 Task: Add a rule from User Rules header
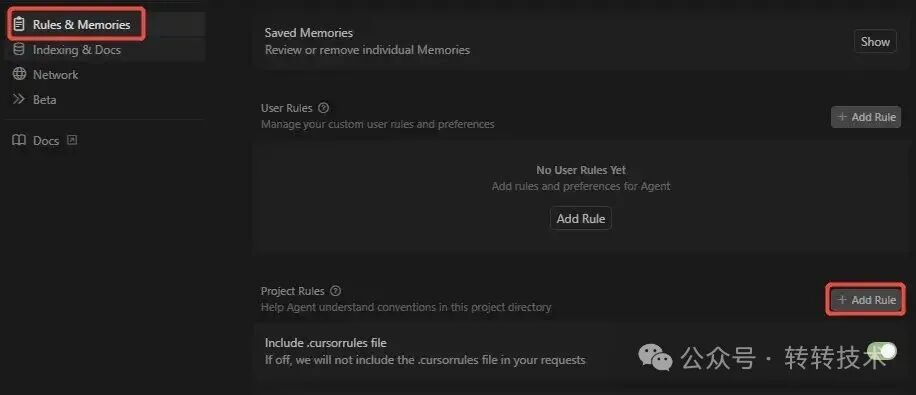(866, 117)
